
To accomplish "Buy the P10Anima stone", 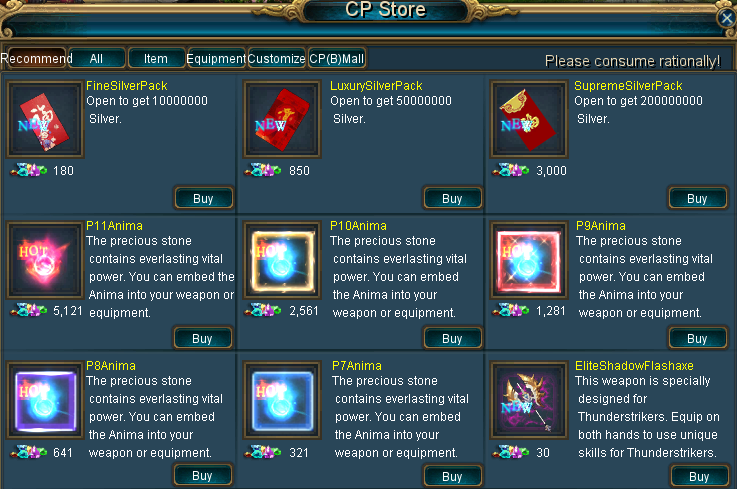I will pos(453,338).
